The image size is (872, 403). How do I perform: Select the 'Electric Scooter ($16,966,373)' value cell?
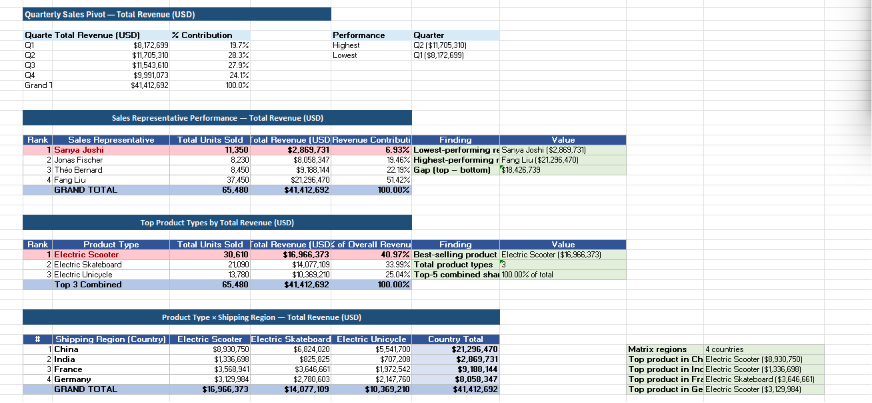point(563,255)
